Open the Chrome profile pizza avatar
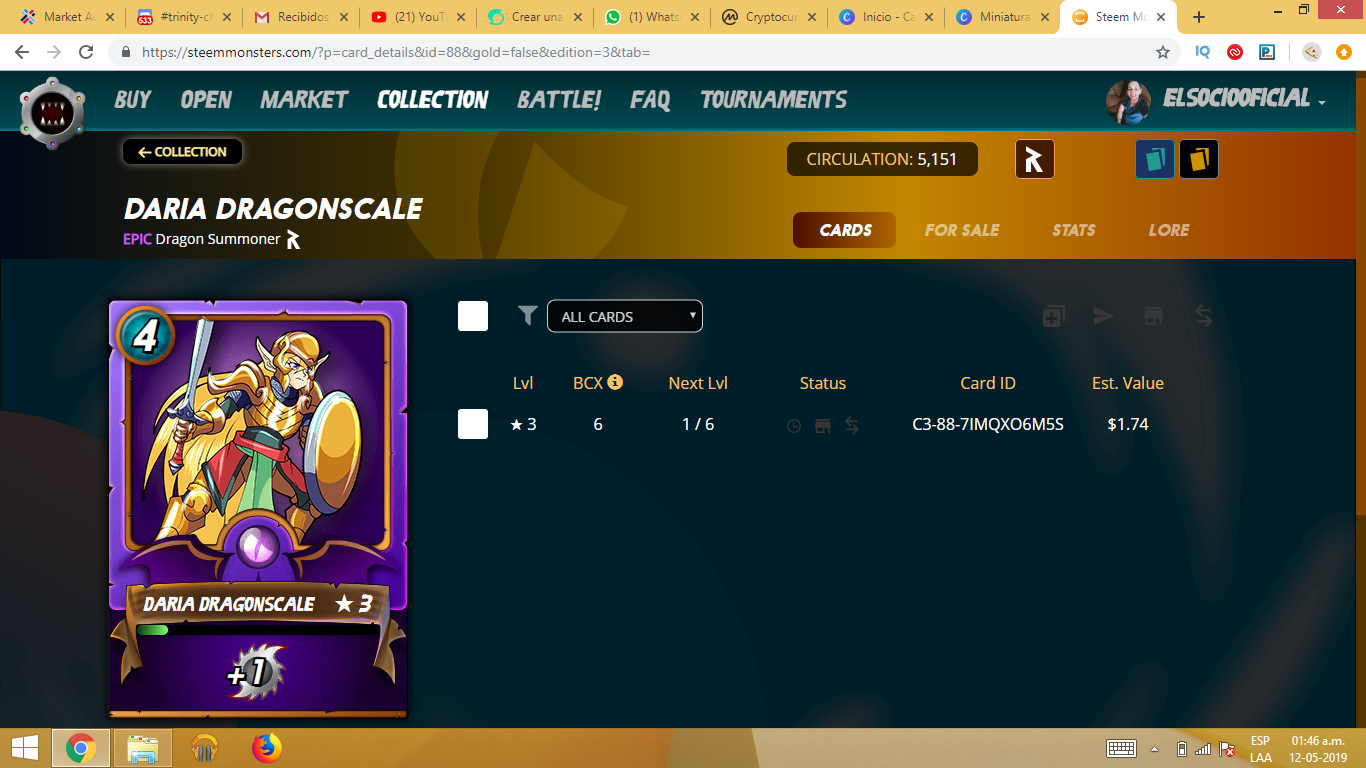 pos(1312,52)
